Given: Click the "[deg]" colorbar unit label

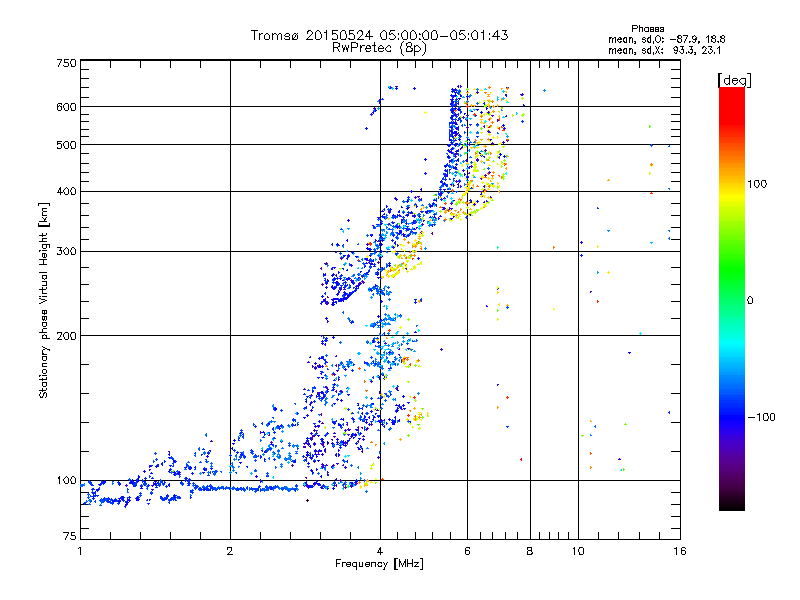Looking at the screenshot, I should click(x=734, y=80).
